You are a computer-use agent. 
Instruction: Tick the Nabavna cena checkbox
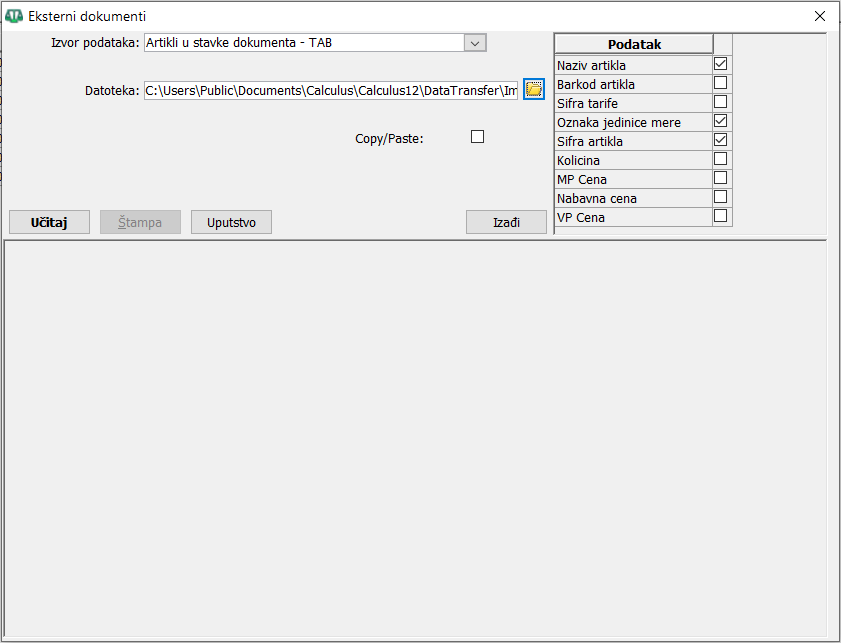click(720, 197)
